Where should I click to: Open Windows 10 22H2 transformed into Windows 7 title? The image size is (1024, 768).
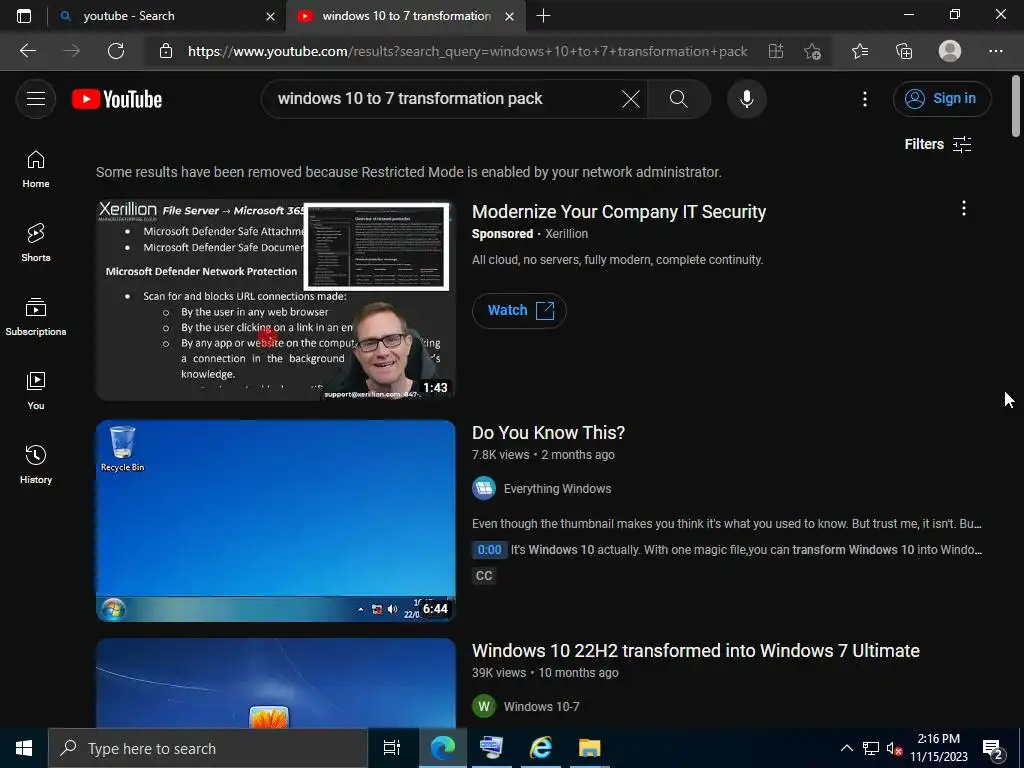[x=696, y=650]
